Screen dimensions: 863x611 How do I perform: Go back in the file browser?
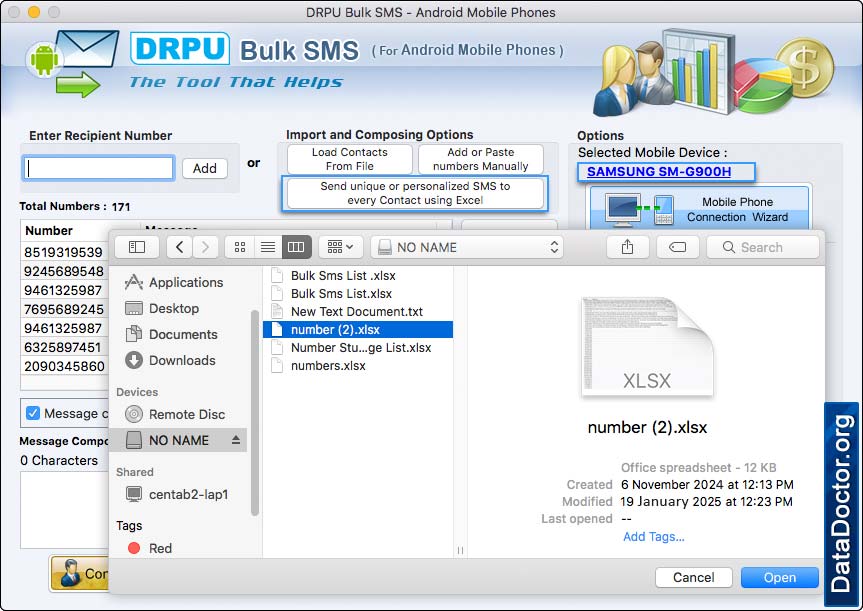pyautogui.click(x=179, y=247)
